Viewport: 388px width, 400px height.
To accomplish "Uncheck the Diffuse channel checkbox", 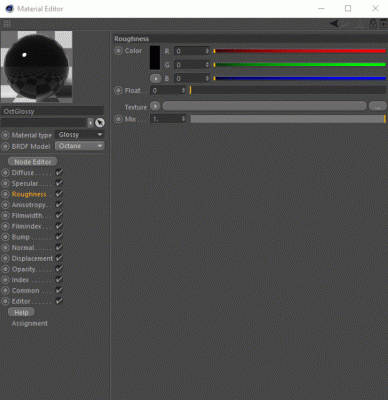I will coord(59,172).
